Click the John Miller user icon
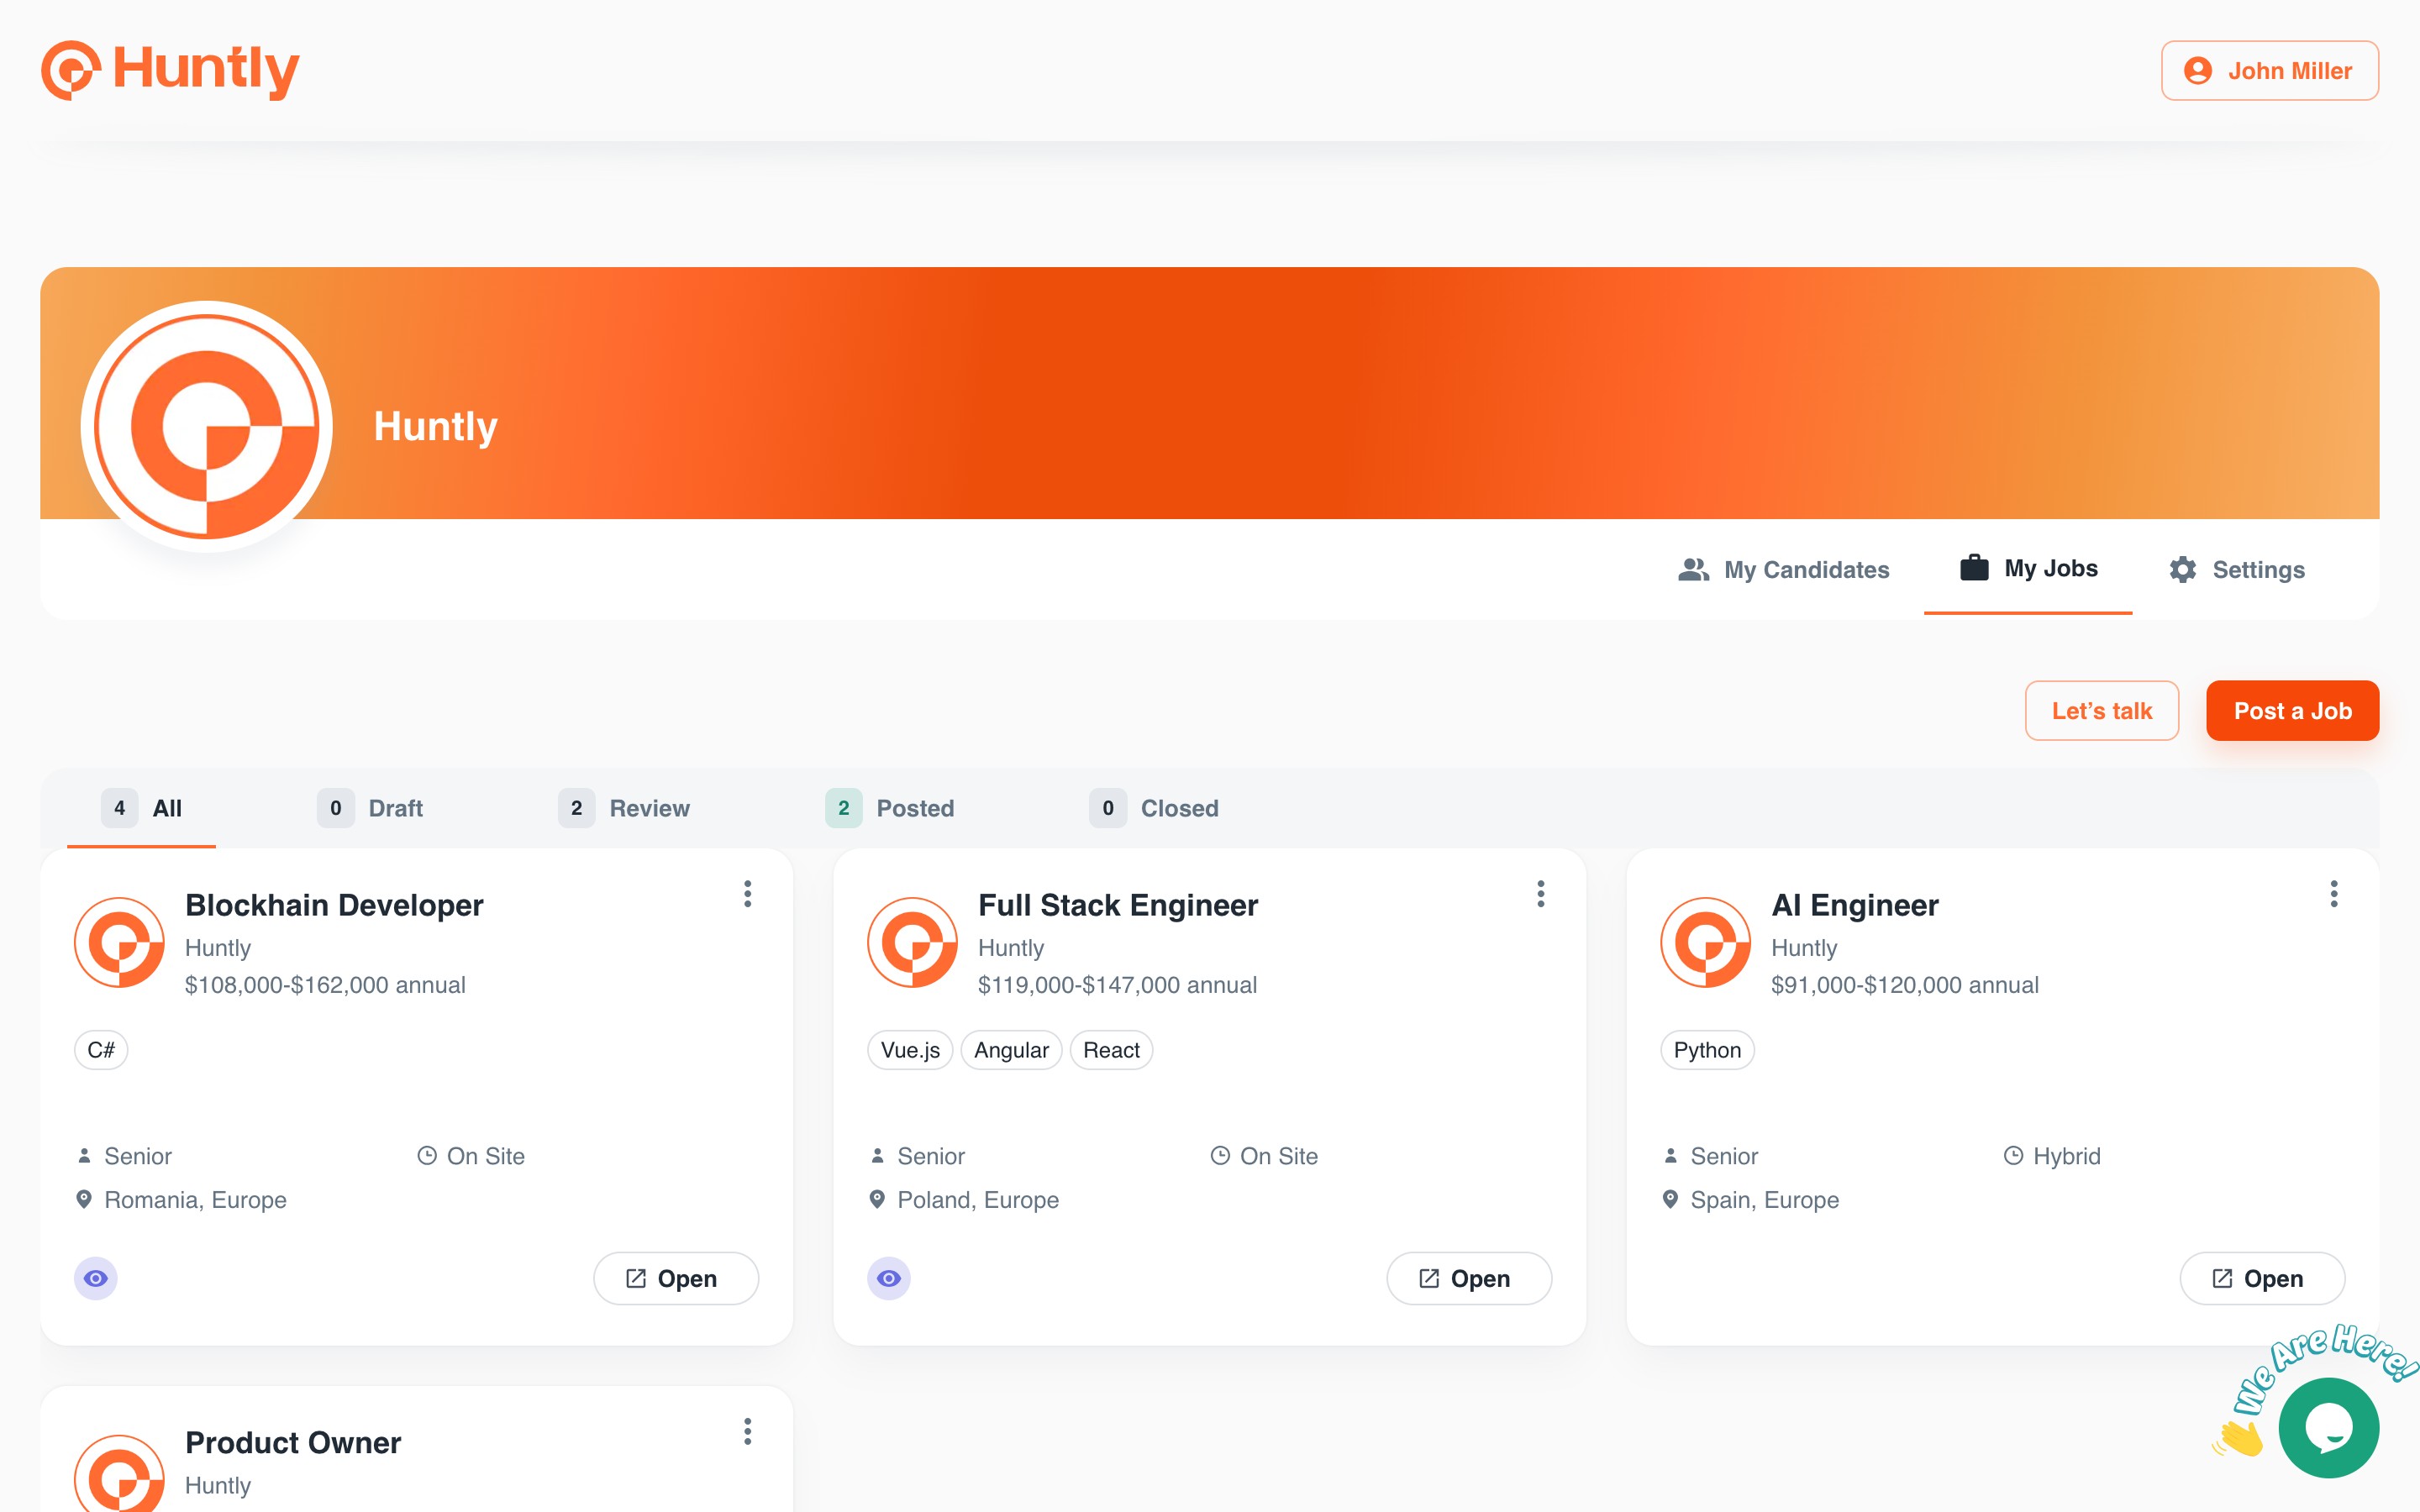 2197,71
